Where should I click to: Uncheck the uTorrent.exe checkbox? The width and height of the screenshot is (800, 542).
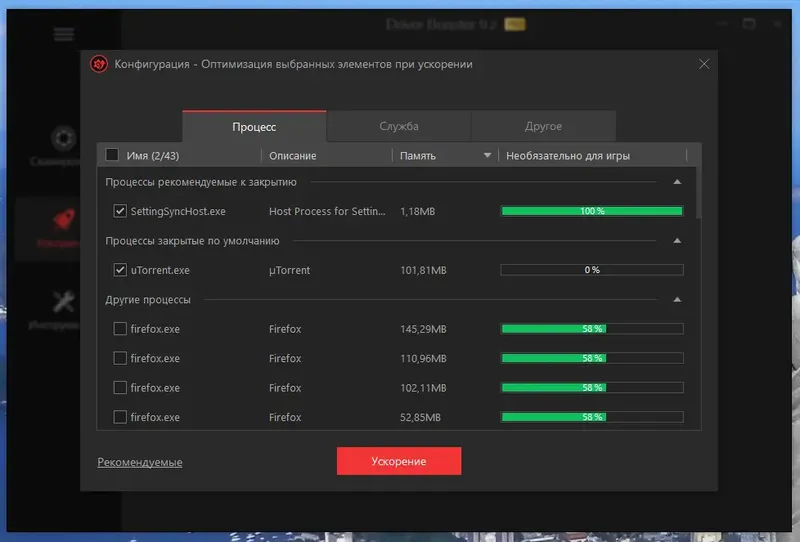(120, 269)
